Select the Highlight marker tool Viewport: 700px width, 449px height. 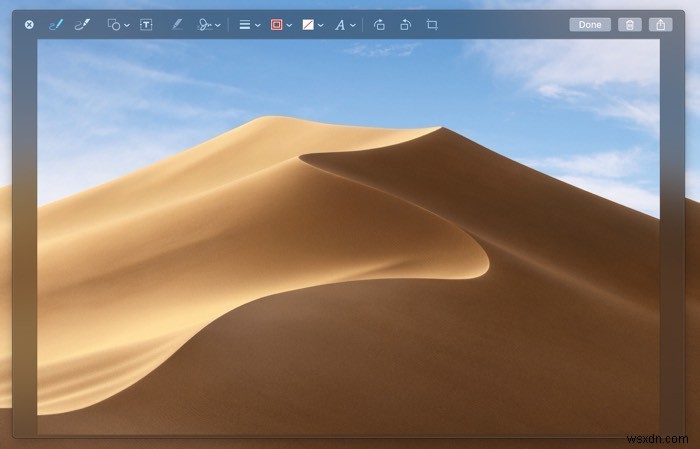pyautogui.click(x=177, y=25)
